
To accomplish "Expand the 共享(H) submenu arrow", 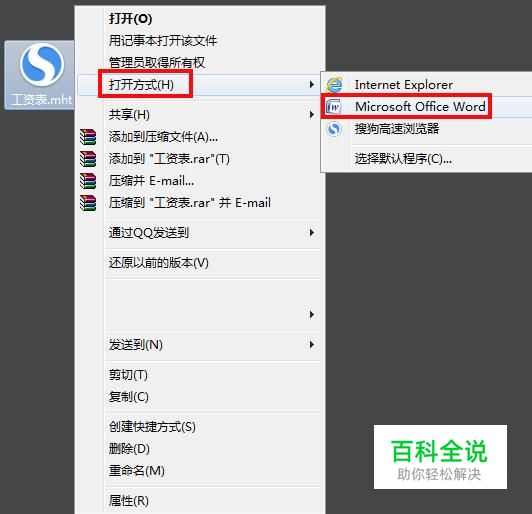I will 311,114.
